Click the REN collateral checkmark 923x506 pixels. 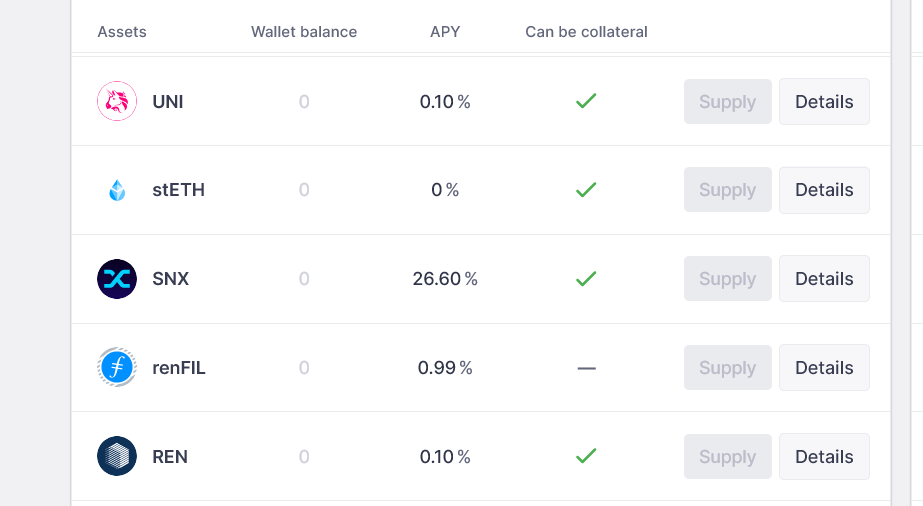pyautogui.click(x=586, y=456)
